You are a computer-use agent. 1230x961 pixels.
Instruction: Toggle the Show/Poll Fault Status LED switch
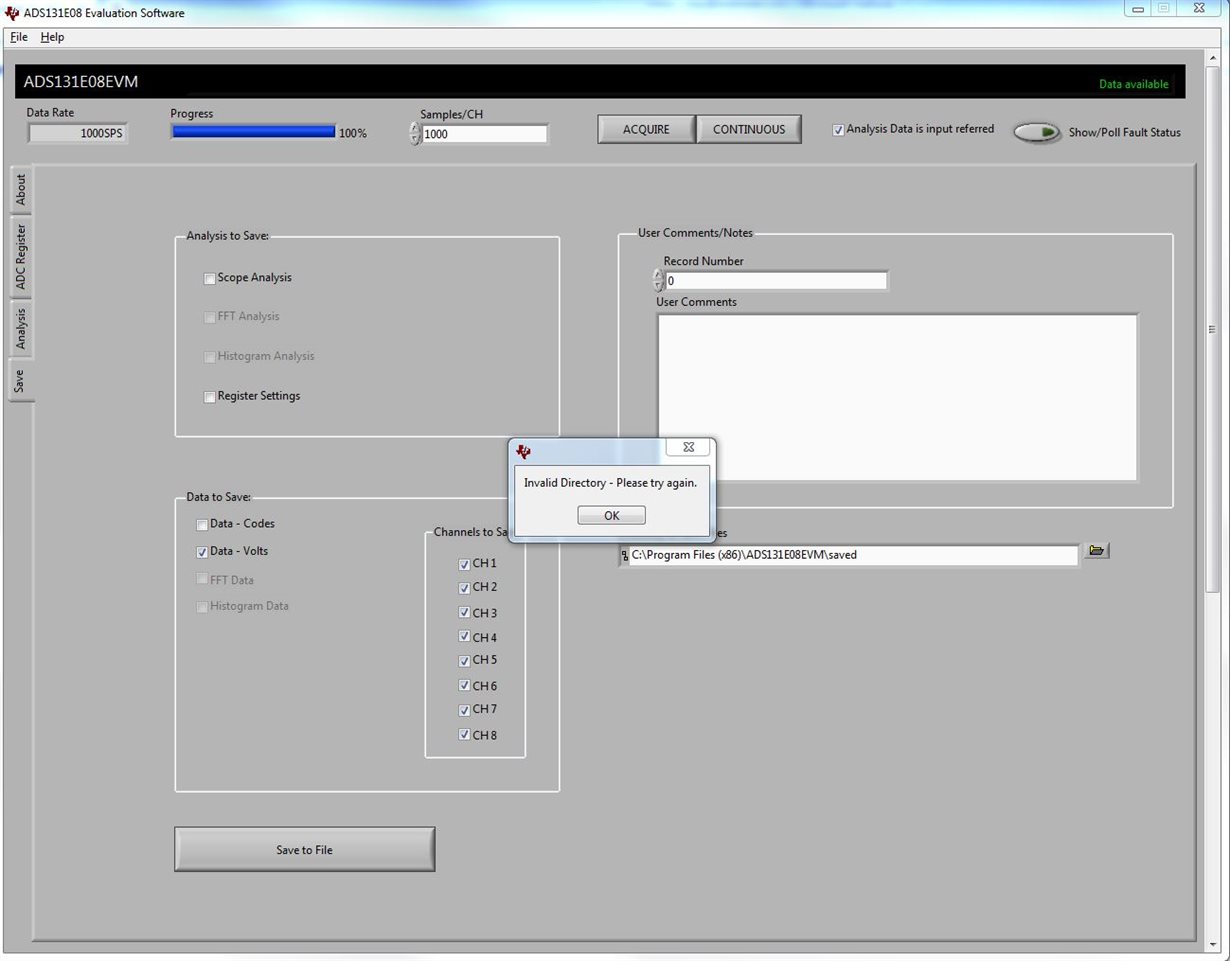pyautogui.click(x=1037, y=132)
